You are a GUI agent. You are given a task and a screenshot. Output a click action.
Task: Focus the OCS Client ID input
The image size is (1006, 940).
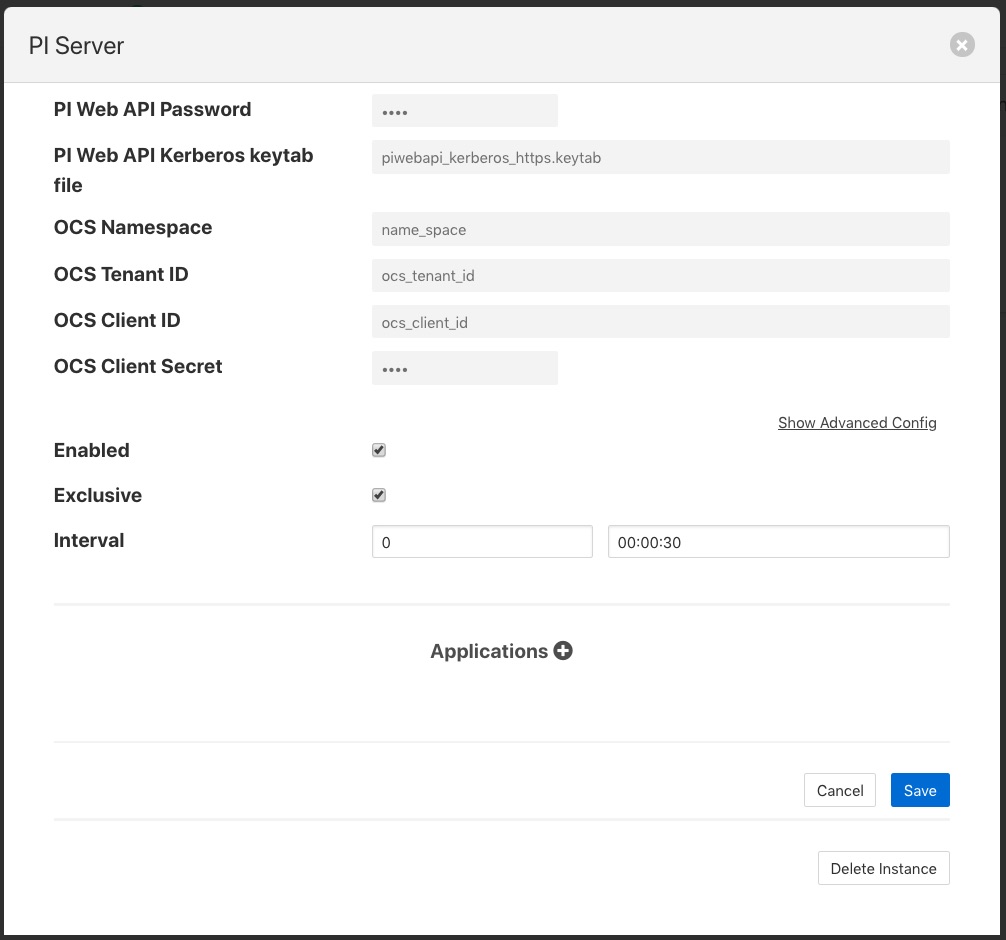pyautogui.click(x=660, y=322)
